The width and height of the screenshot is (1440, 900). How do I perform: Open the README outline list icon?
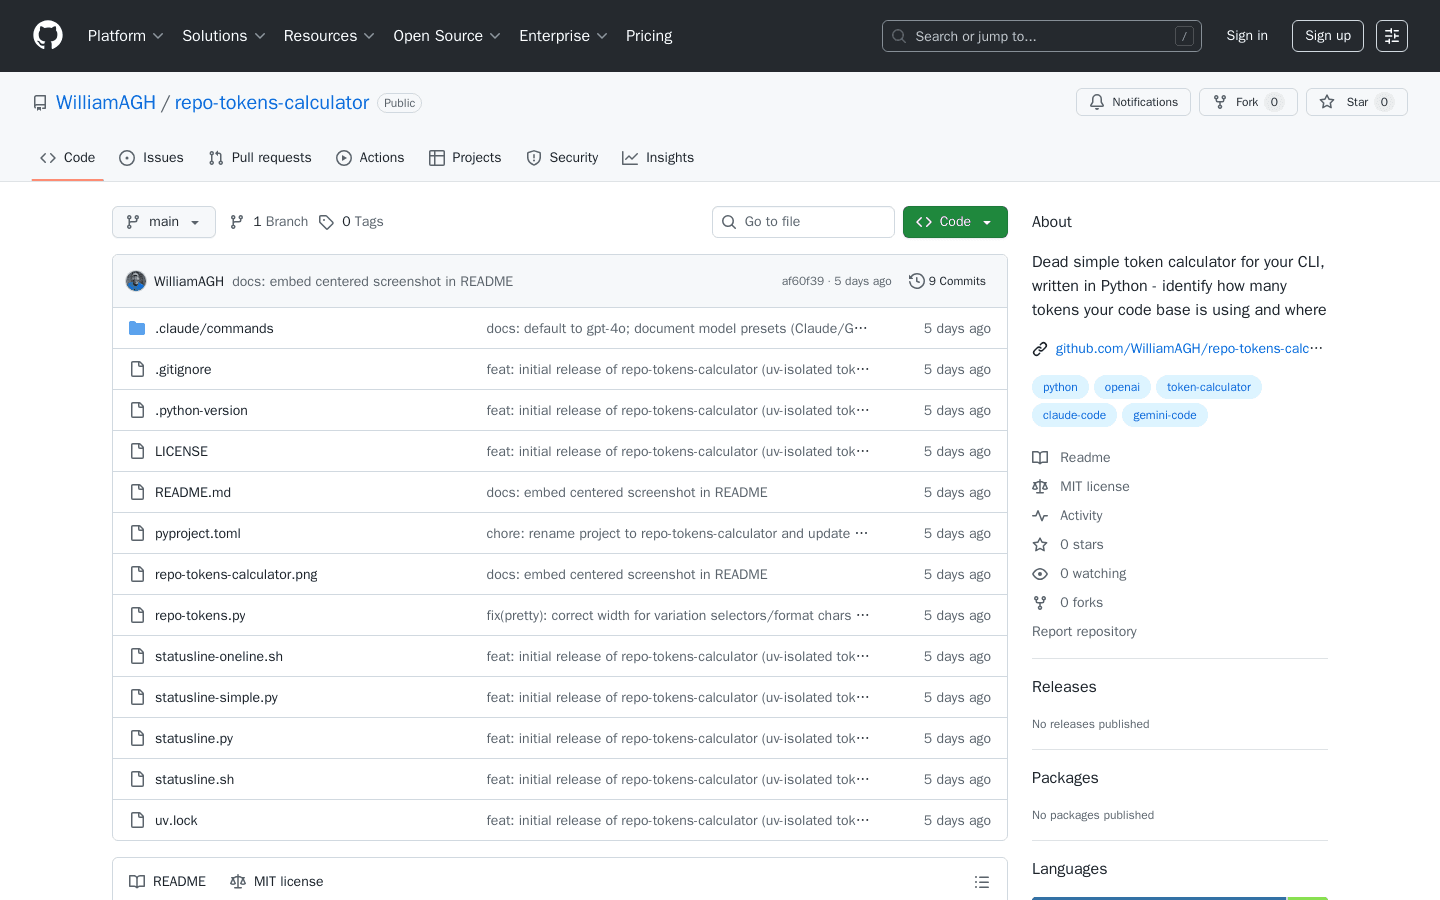[981, 882]
